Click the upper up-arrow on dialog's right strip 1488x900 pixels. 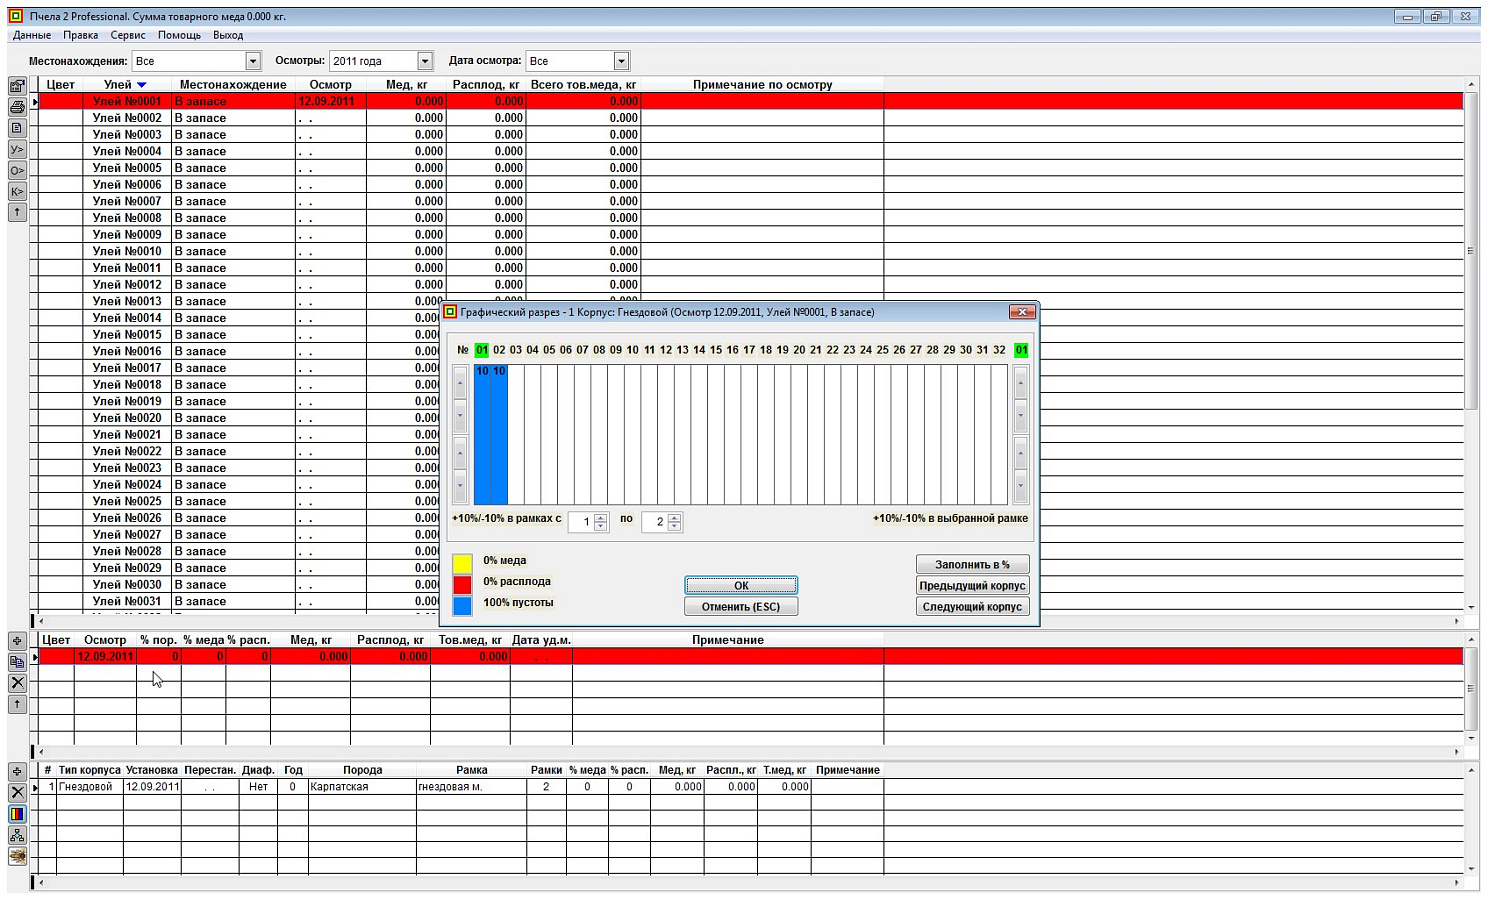(x=1021, y=382)
